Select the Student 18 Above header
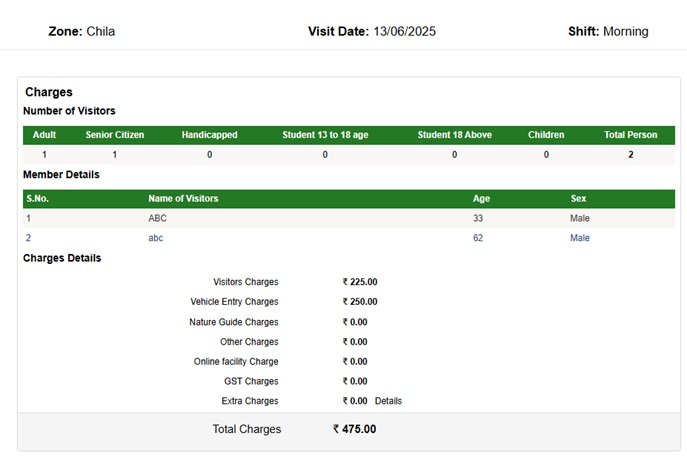Viewport: 687px width, 458px height. pyautogui.click(x=454, y=135)
